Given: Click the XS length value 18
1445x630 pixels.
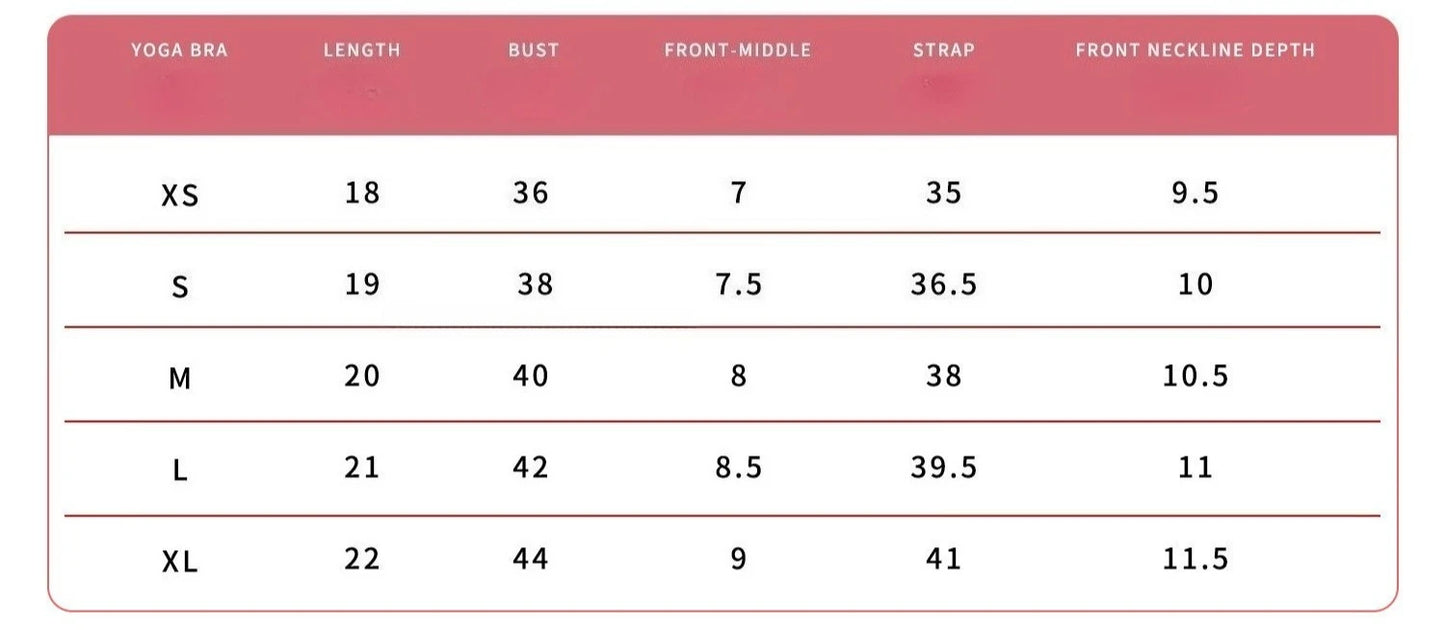Looking at the screenshot, I should click(362, 192).
